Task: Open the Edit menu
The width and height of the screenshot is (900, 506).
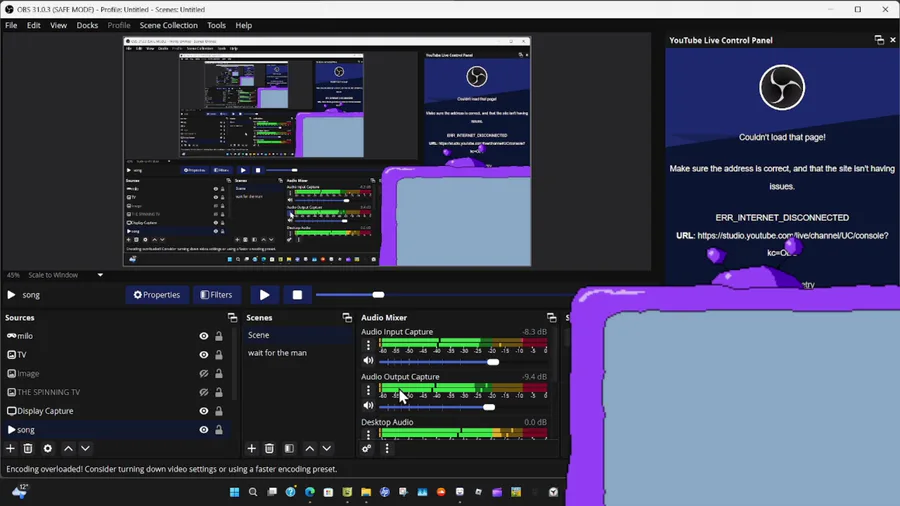Action: coord(33,25)
